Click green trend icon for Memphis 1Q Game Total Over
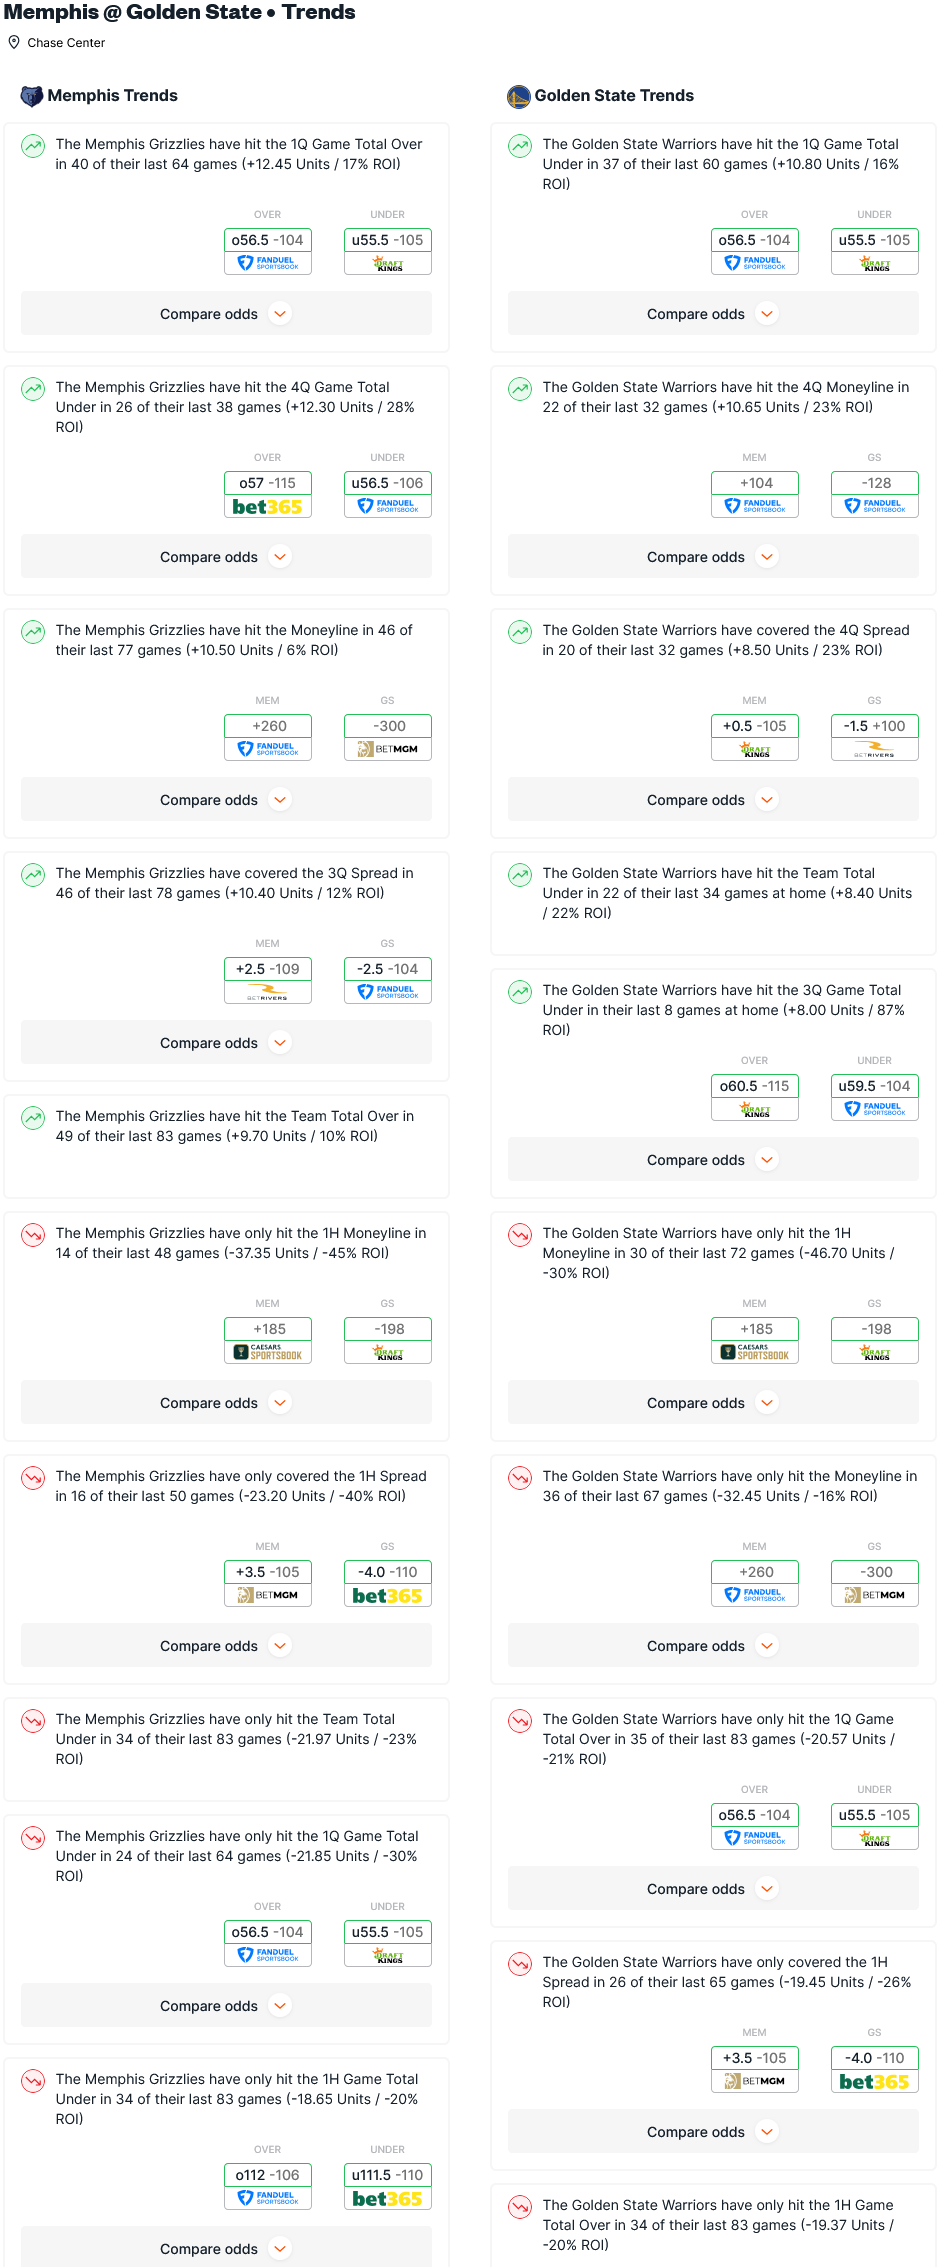Screen dimensions: 939x2267 33,146
